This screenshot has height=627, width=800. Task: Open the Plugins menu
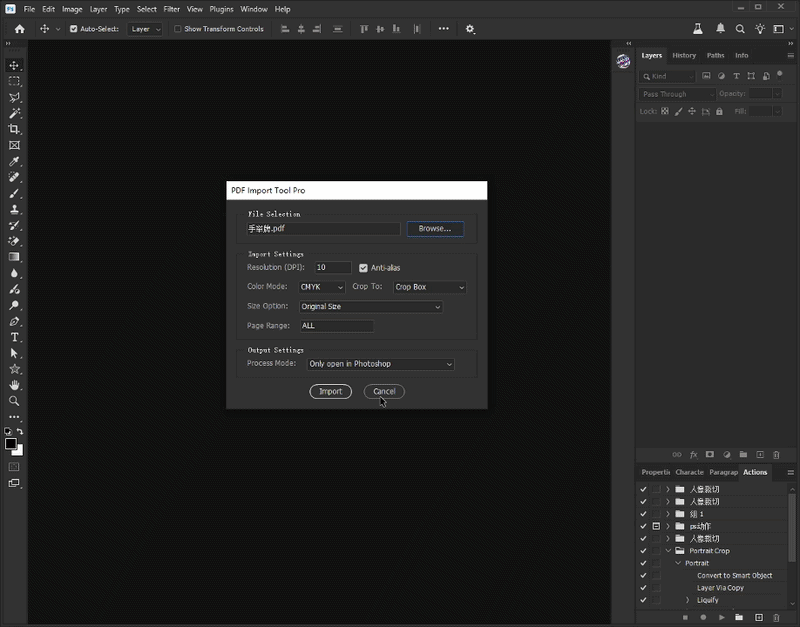pyautogui.click(x=221, y=9)
